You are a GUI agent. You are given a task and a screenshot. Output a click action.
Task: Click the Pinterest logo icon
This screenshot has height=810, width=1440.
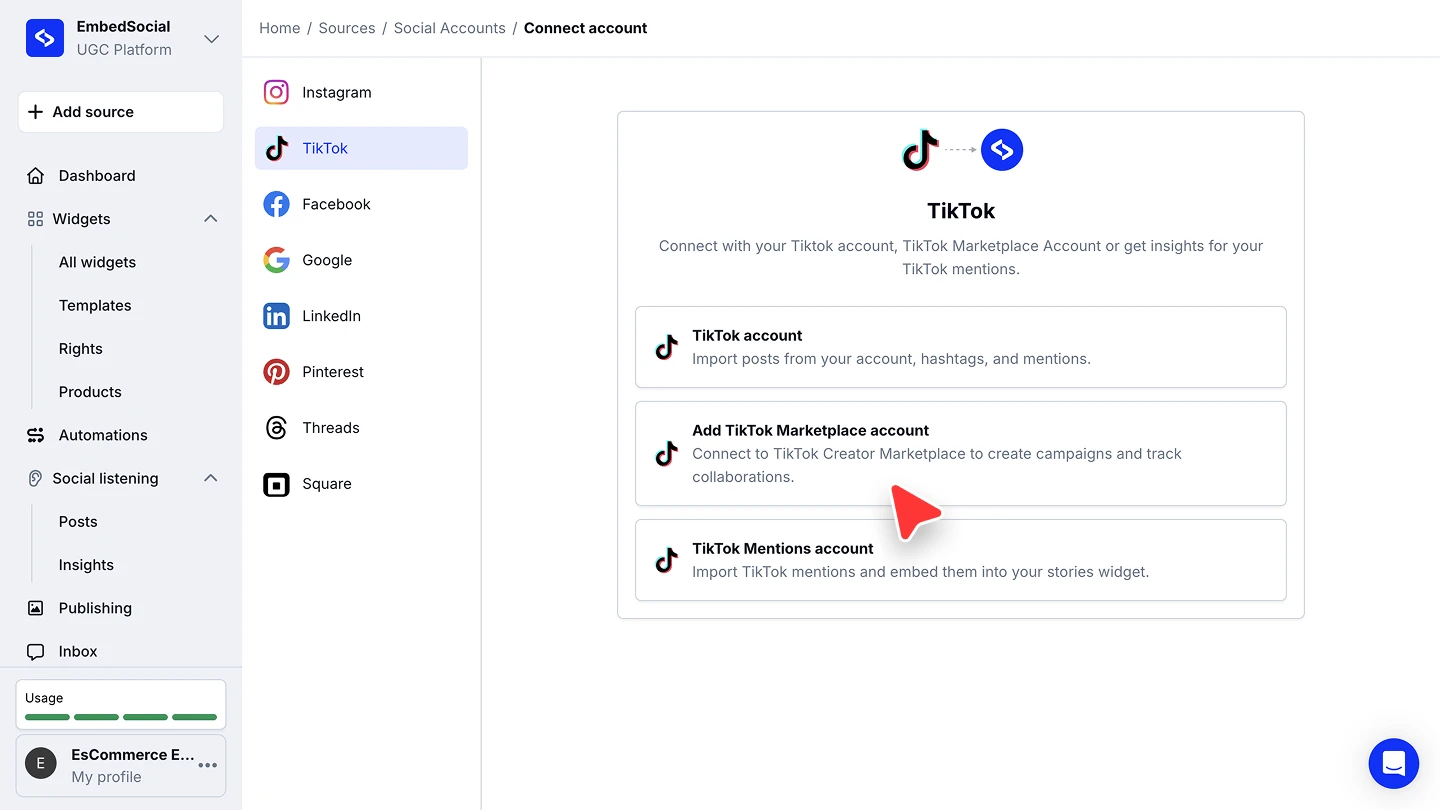[276, 372]
